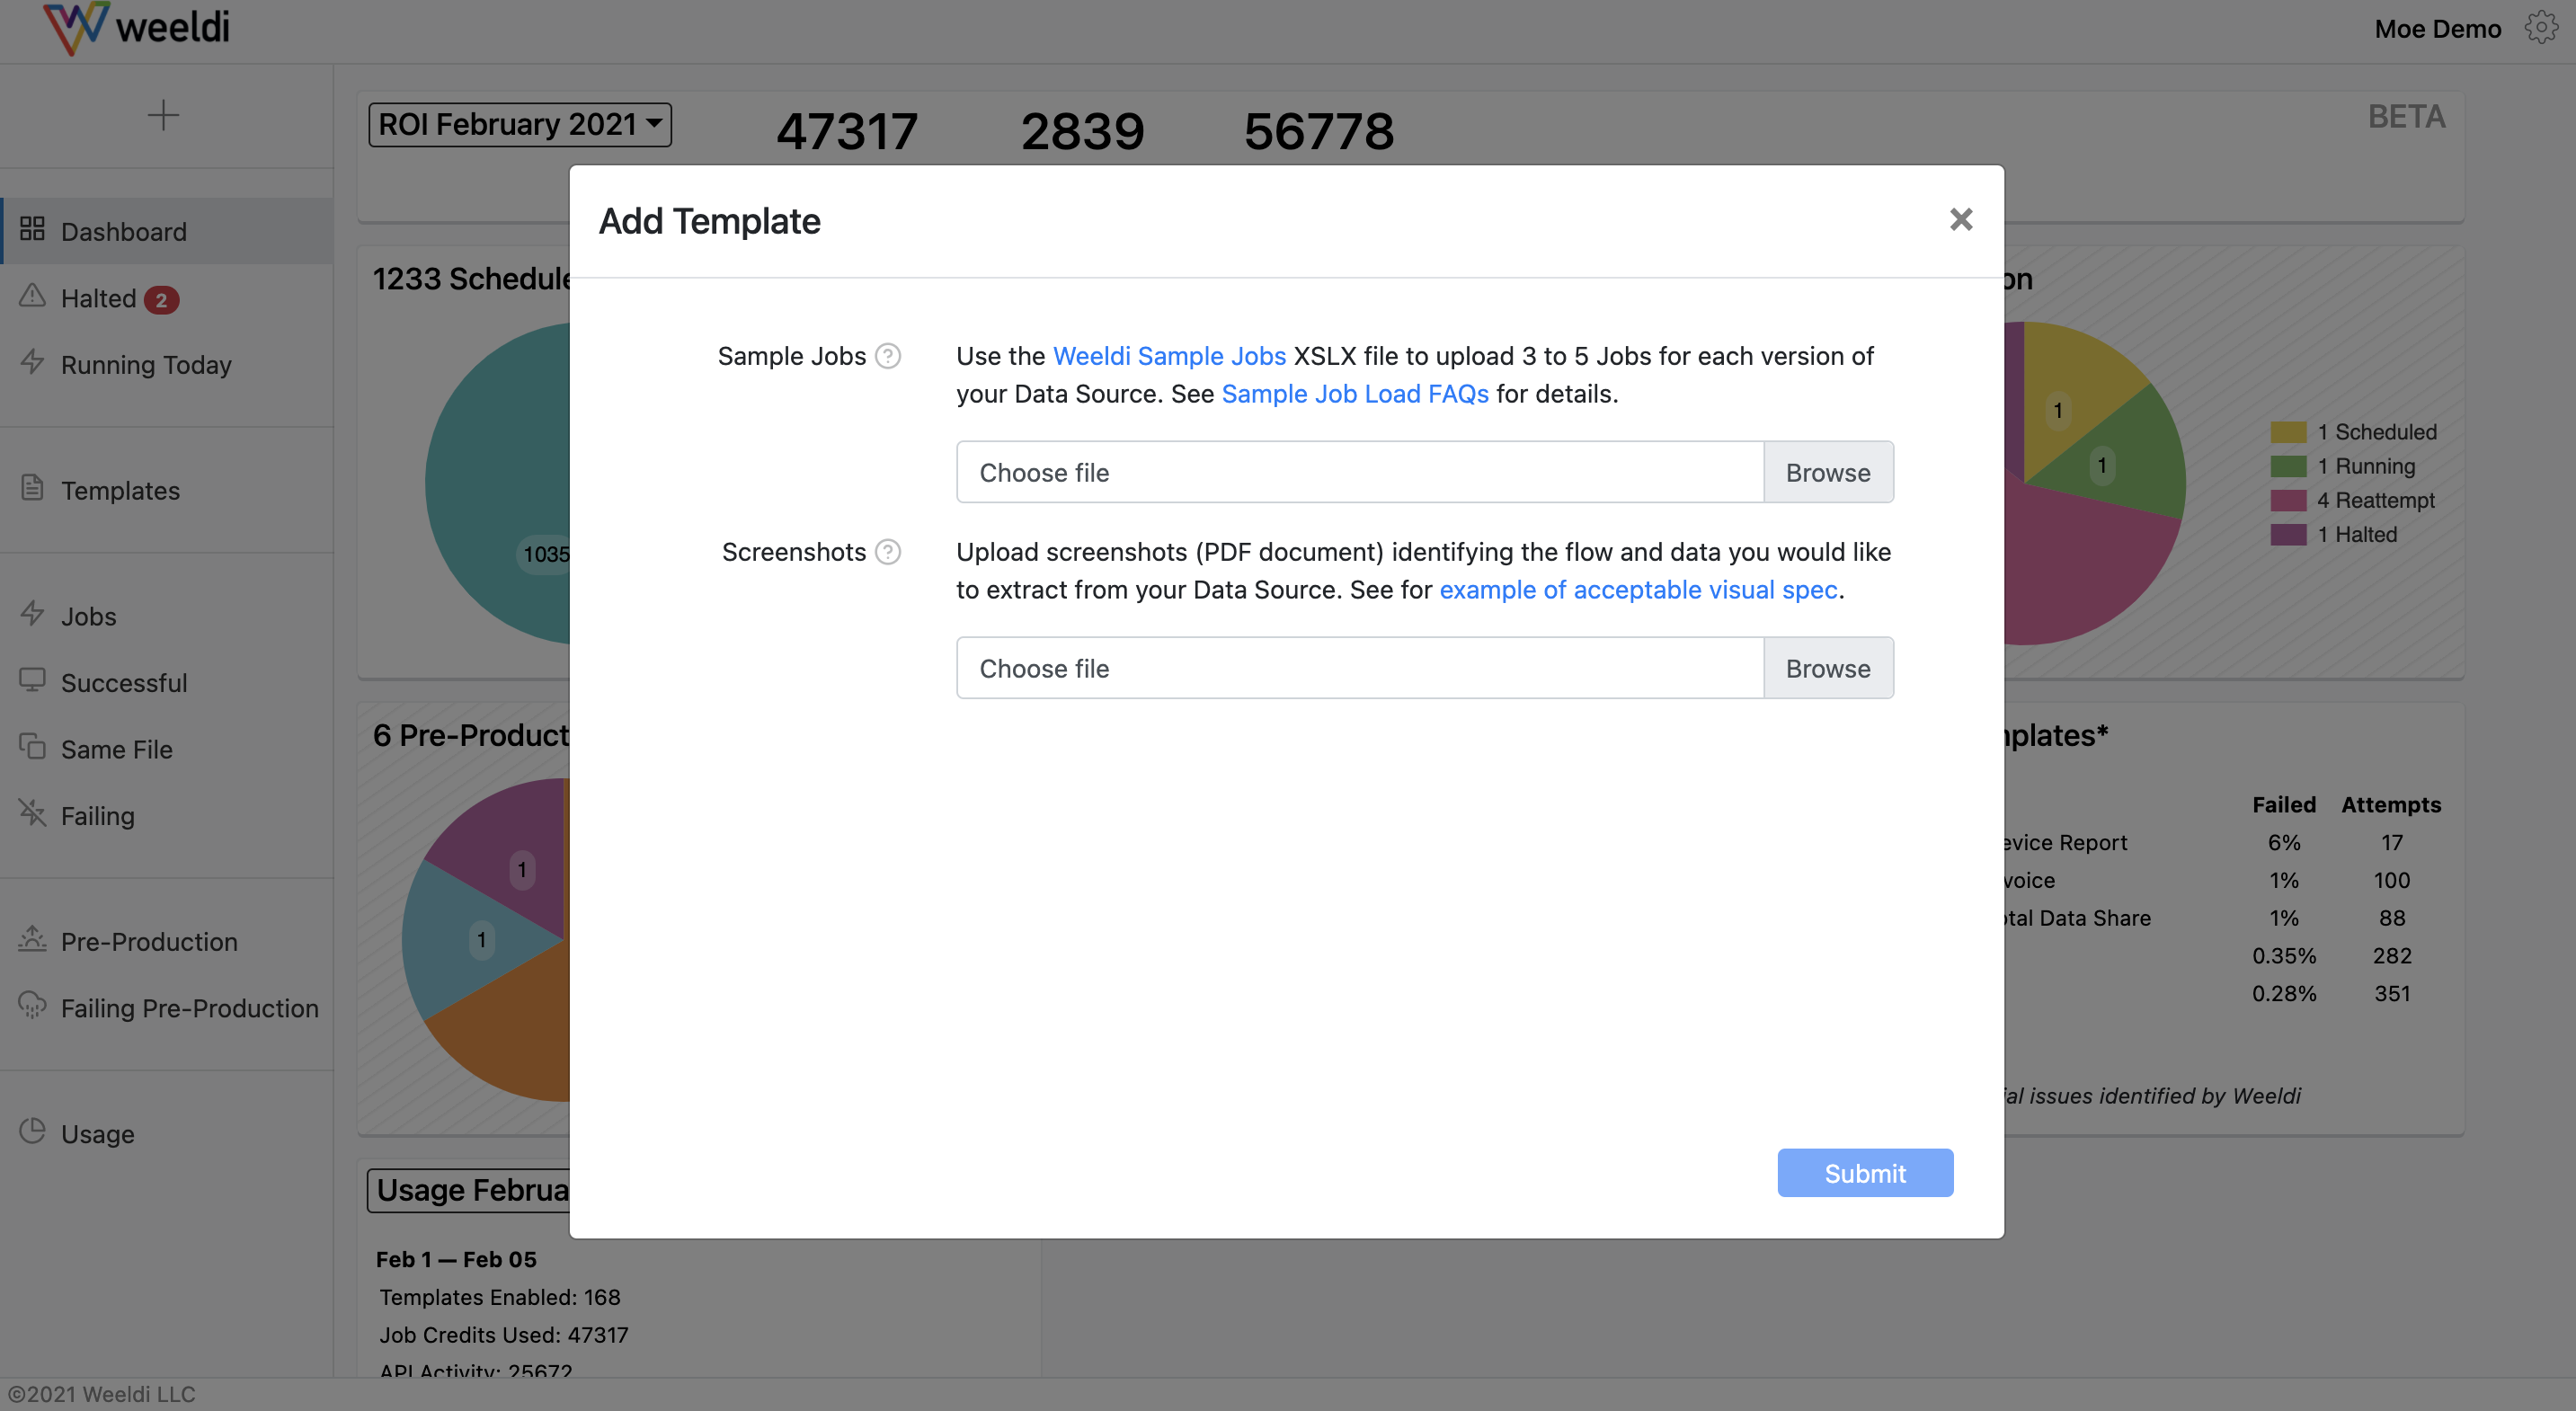Open example of acceptable visual spec link

1637,590
